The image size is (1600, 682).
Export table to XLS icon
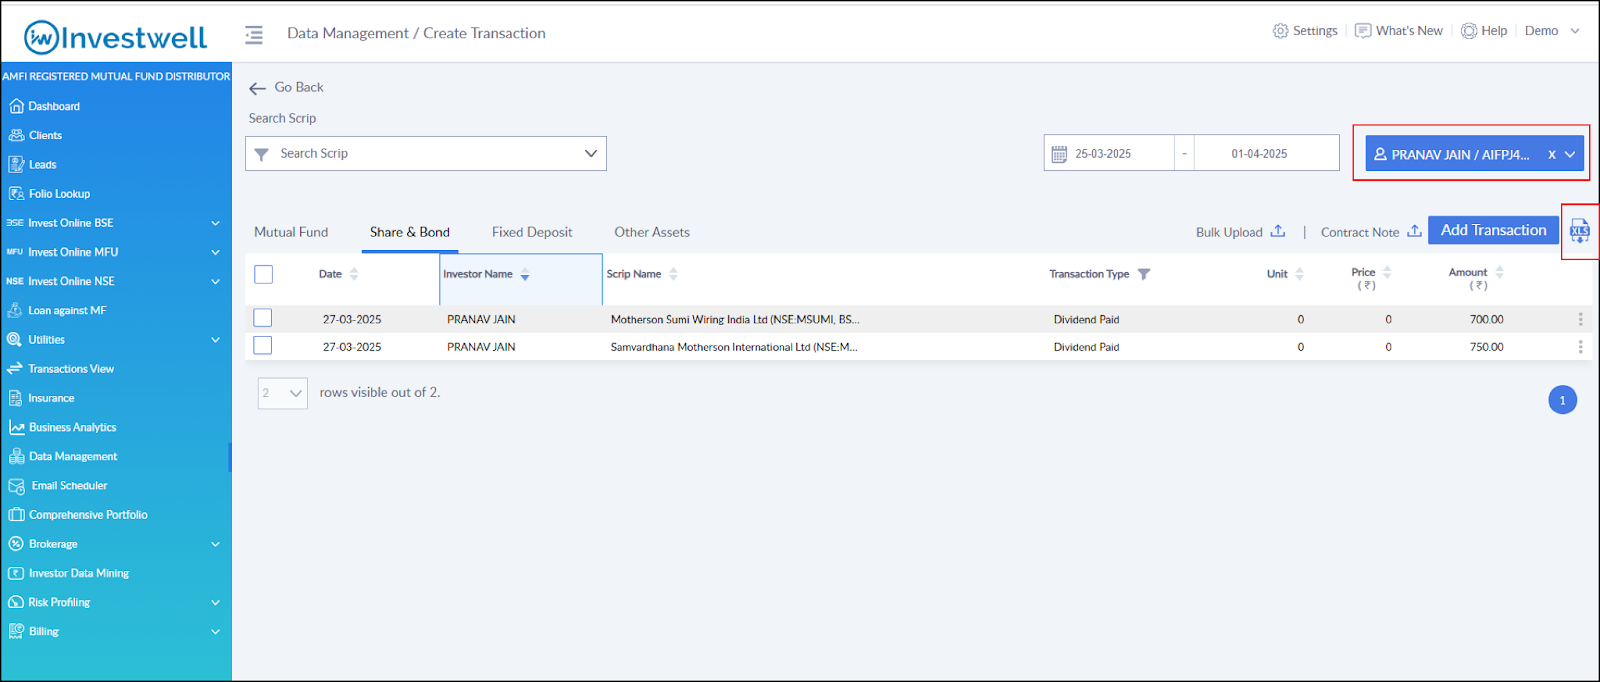(1580, 231)
